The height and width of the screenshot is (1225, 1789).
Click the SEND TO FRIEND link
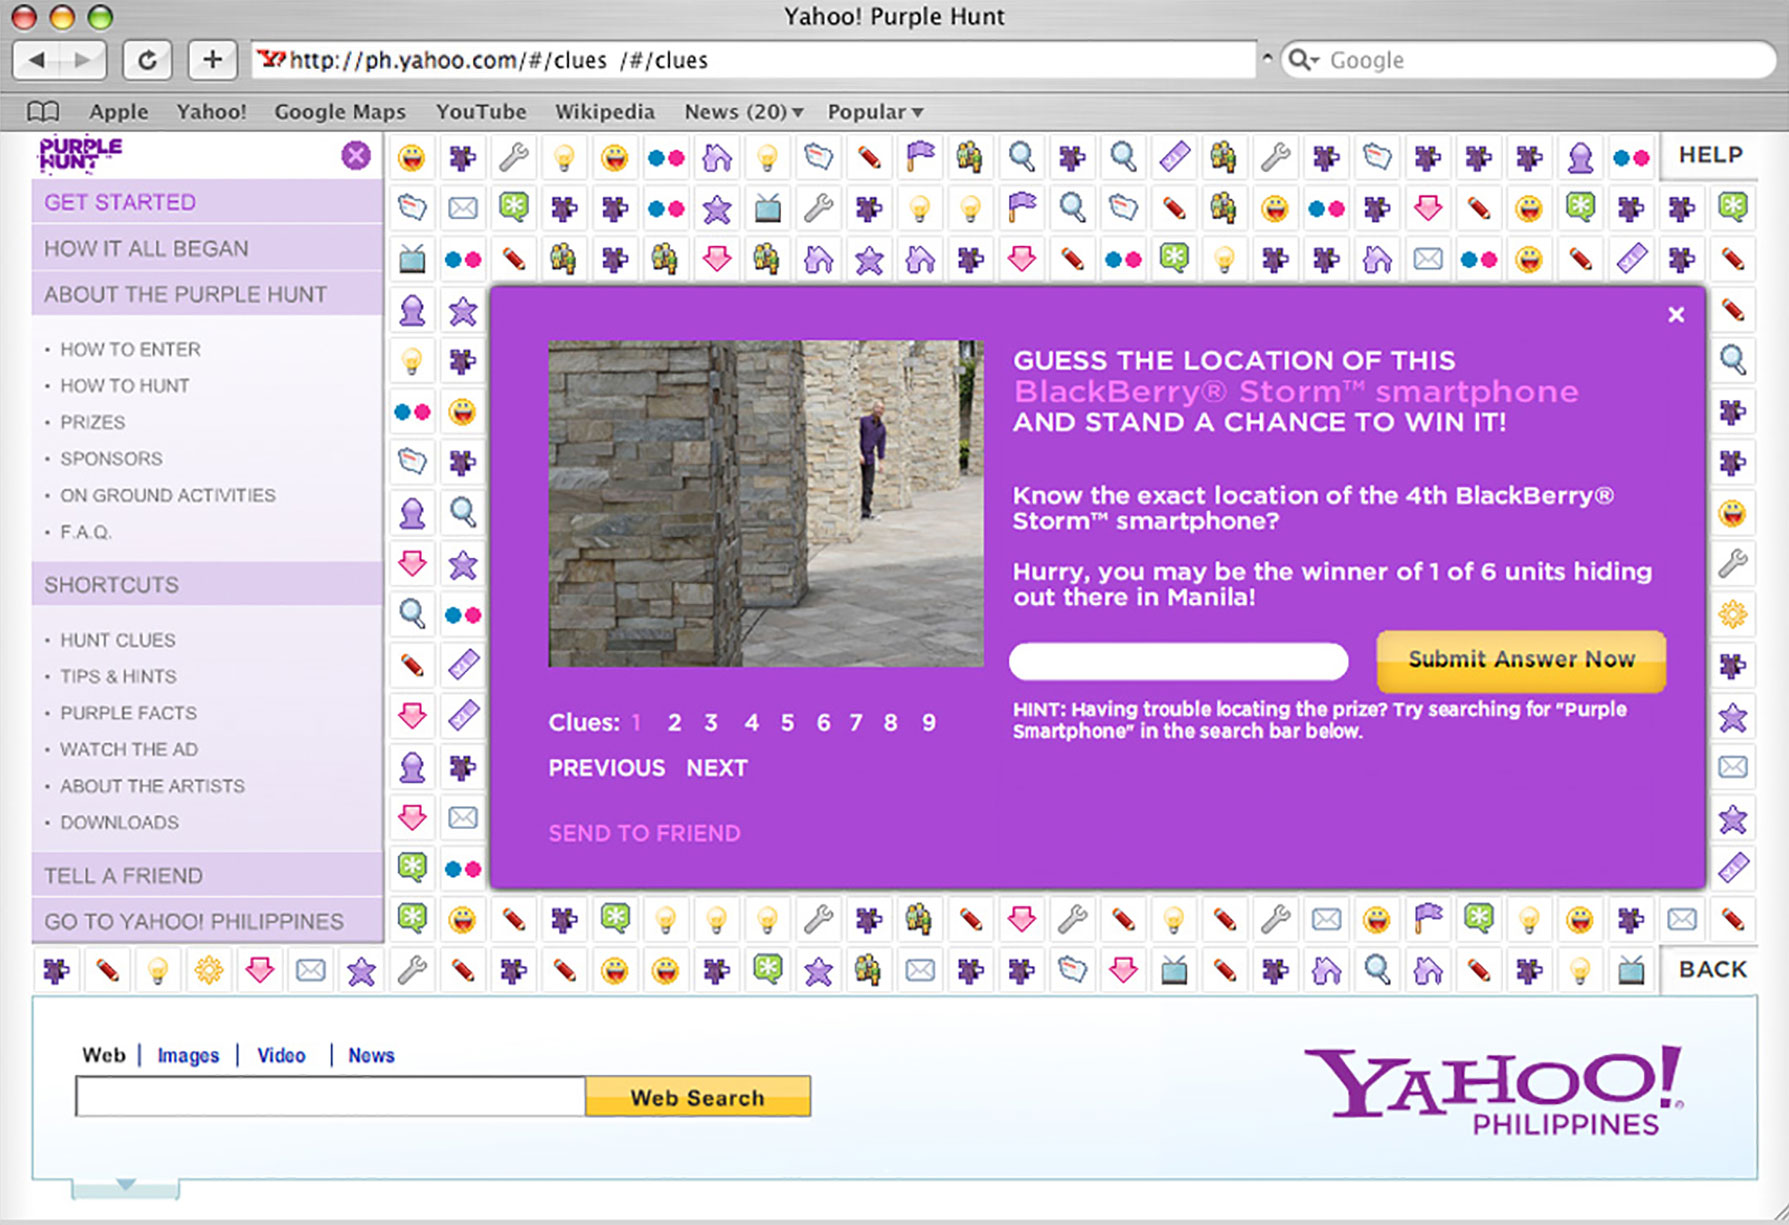(644, 833)
